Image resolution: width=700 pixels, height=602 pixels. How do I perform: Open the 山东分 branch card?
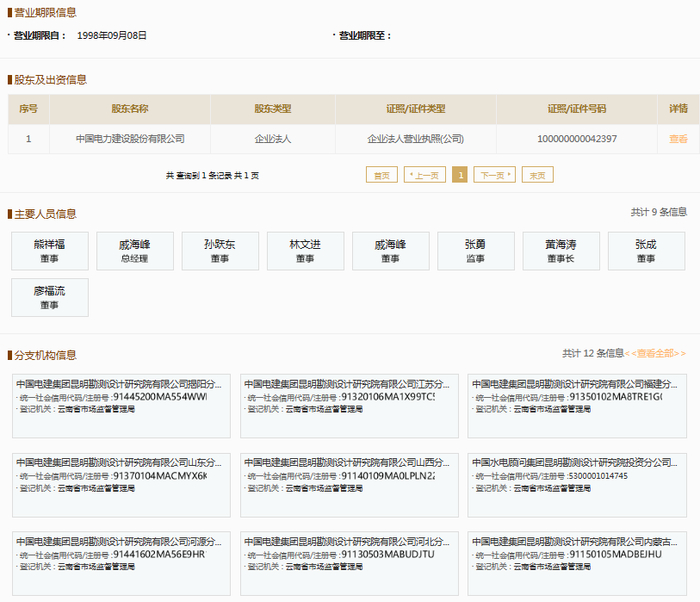[121, 485]
